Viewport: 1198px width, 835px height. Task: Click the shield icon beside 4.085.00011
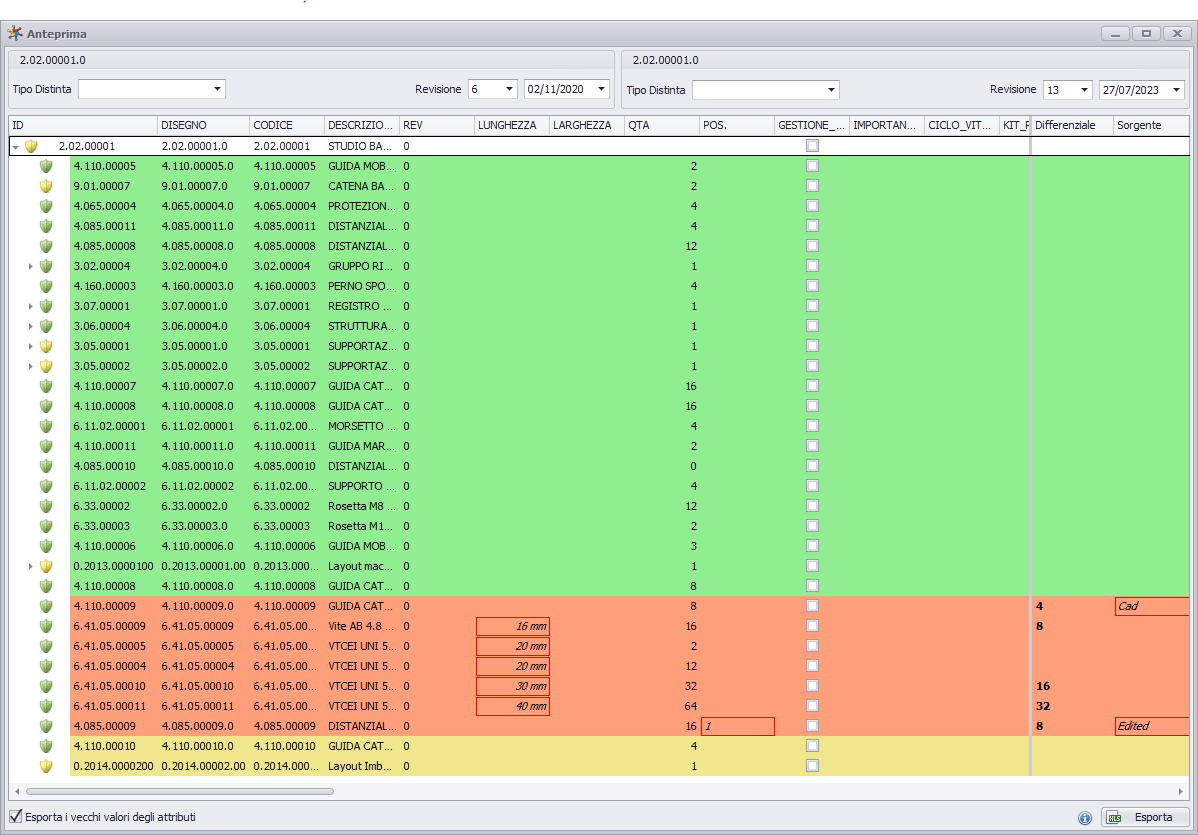pos(46,226)
